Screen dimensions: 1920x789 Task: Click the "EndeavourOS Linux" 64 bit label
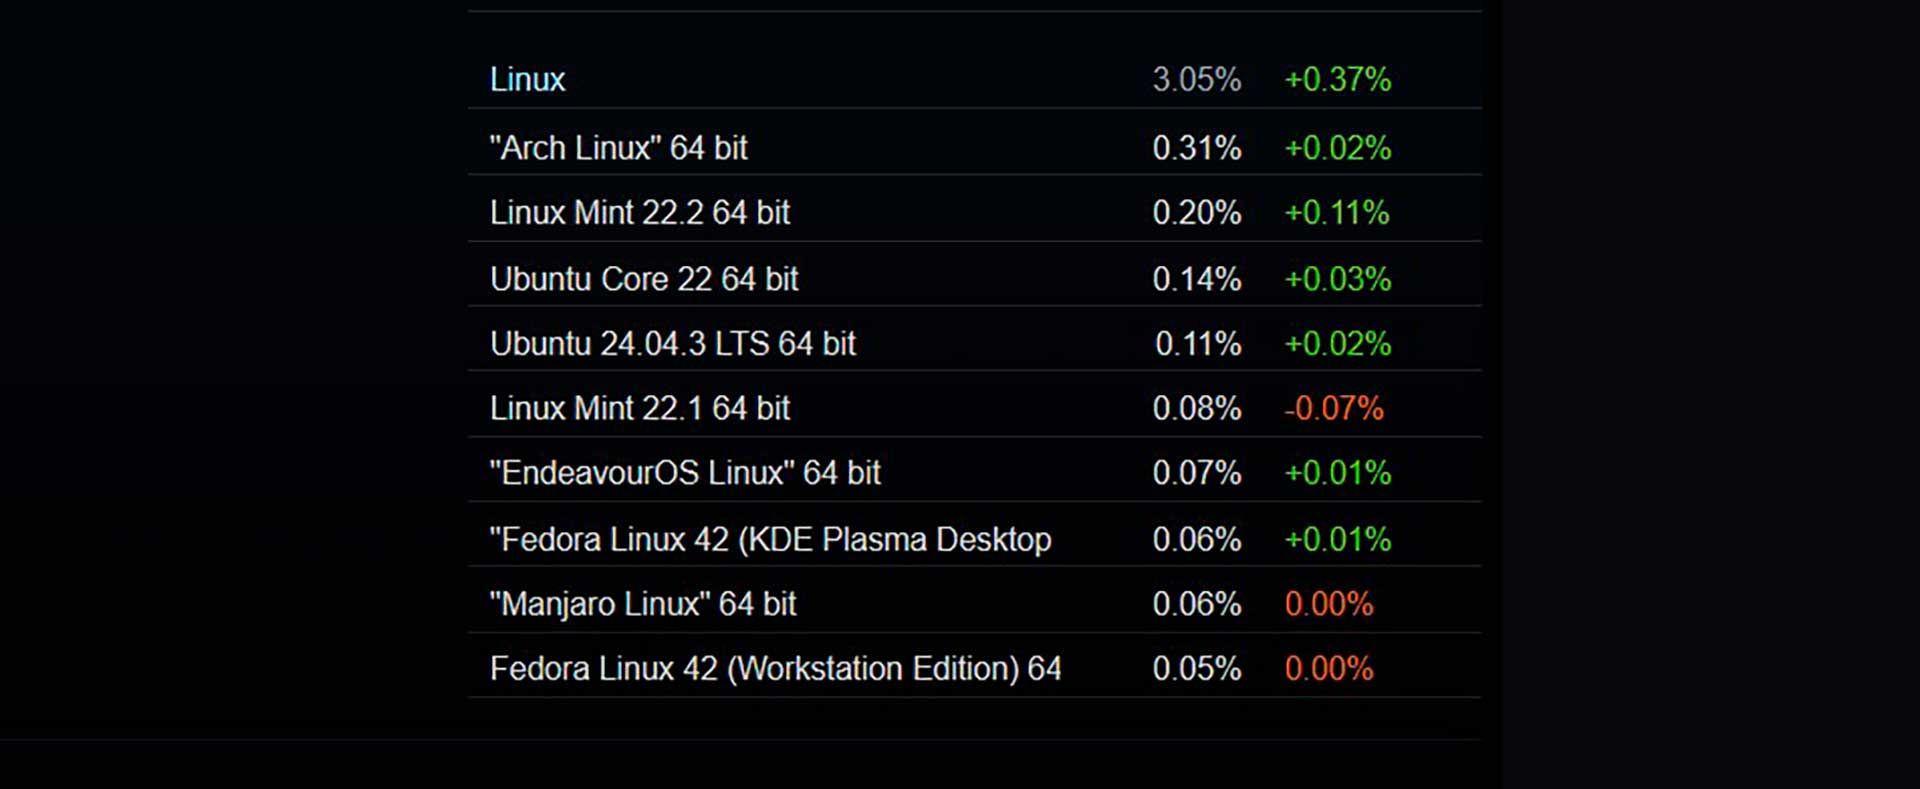point(684,473)
